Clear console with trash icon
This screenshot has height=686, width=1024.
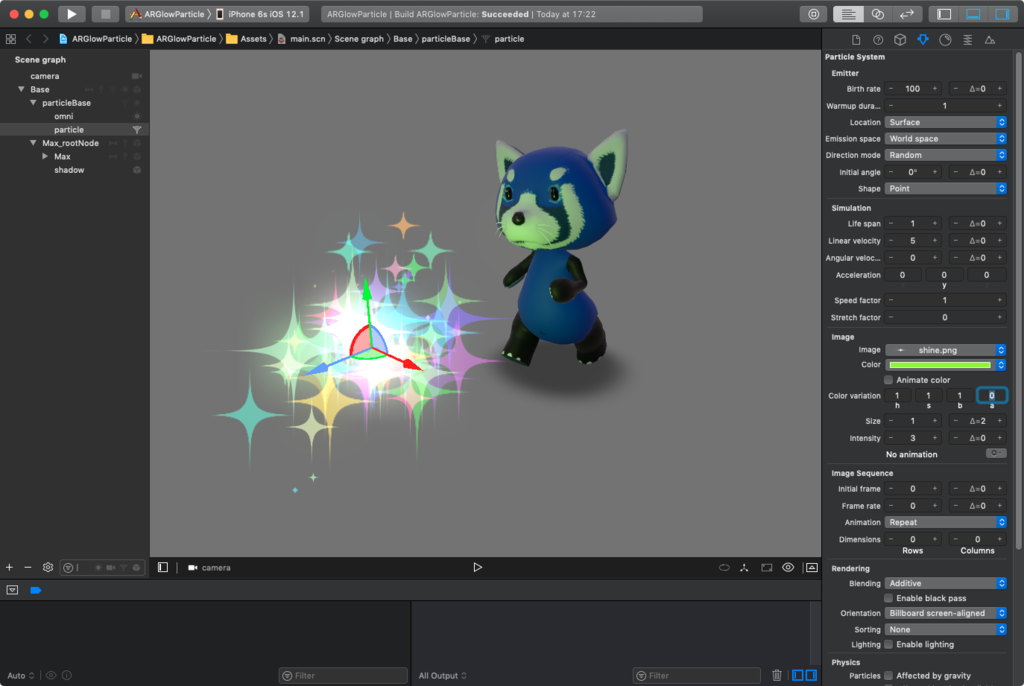pyautogui.click(x=776, y=676)
